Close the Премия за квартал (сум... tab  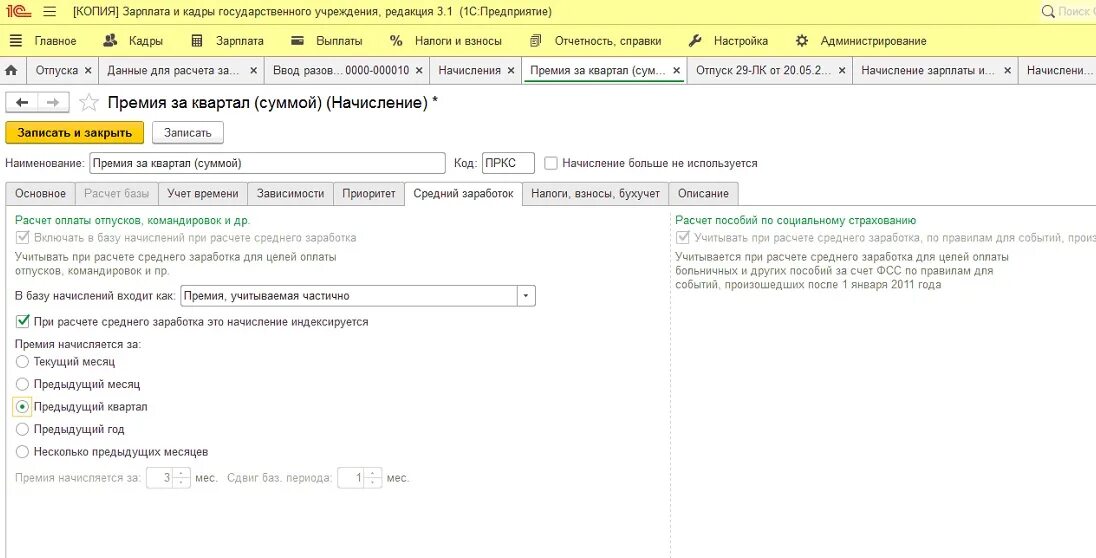click(x=677, y=71)
